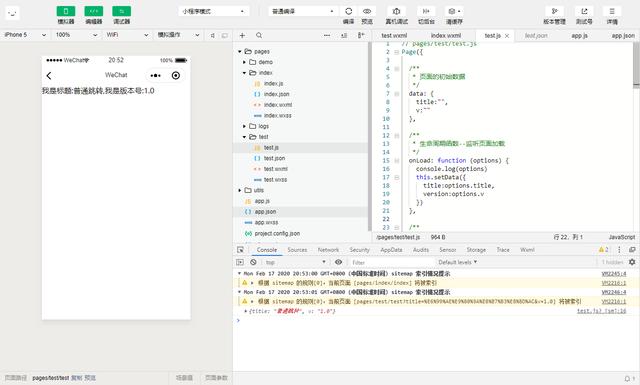Collapse the pages folder
Screen dimensions: 640x385
[240, 51]
